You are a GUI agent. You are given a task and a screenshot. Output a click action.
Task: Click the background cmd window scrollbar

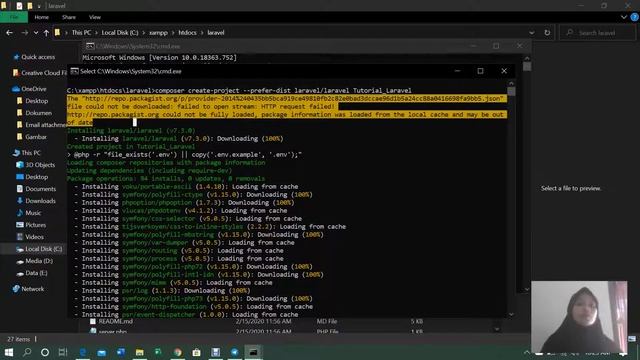click(527, 173)
